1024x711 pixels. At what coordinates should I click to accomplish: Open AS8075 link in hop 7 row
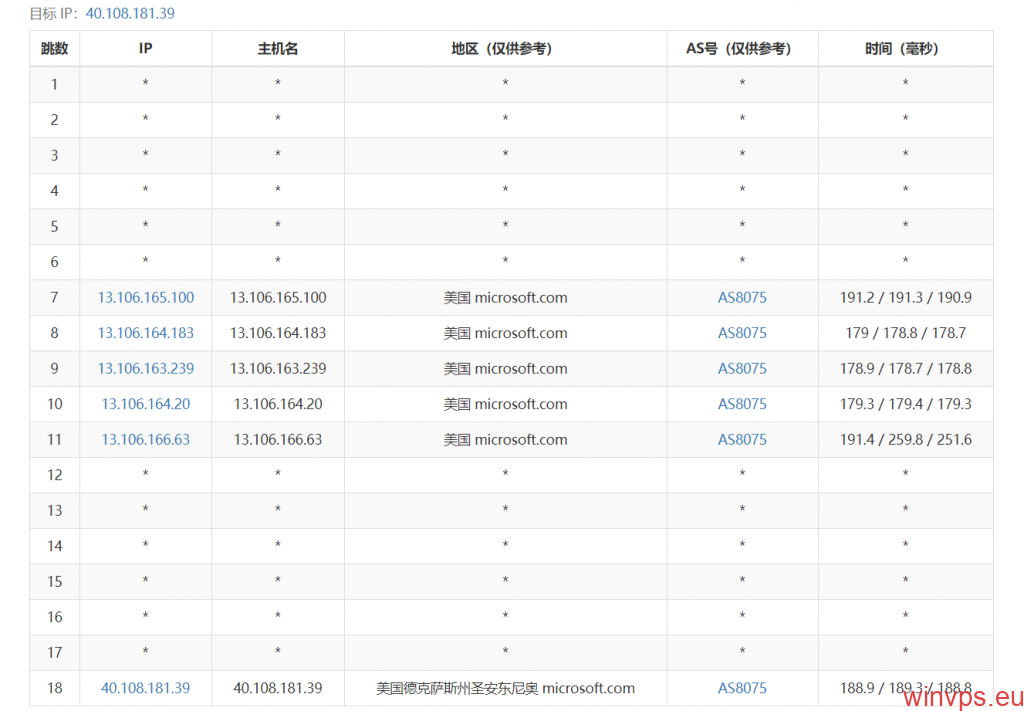pos(742,298)
